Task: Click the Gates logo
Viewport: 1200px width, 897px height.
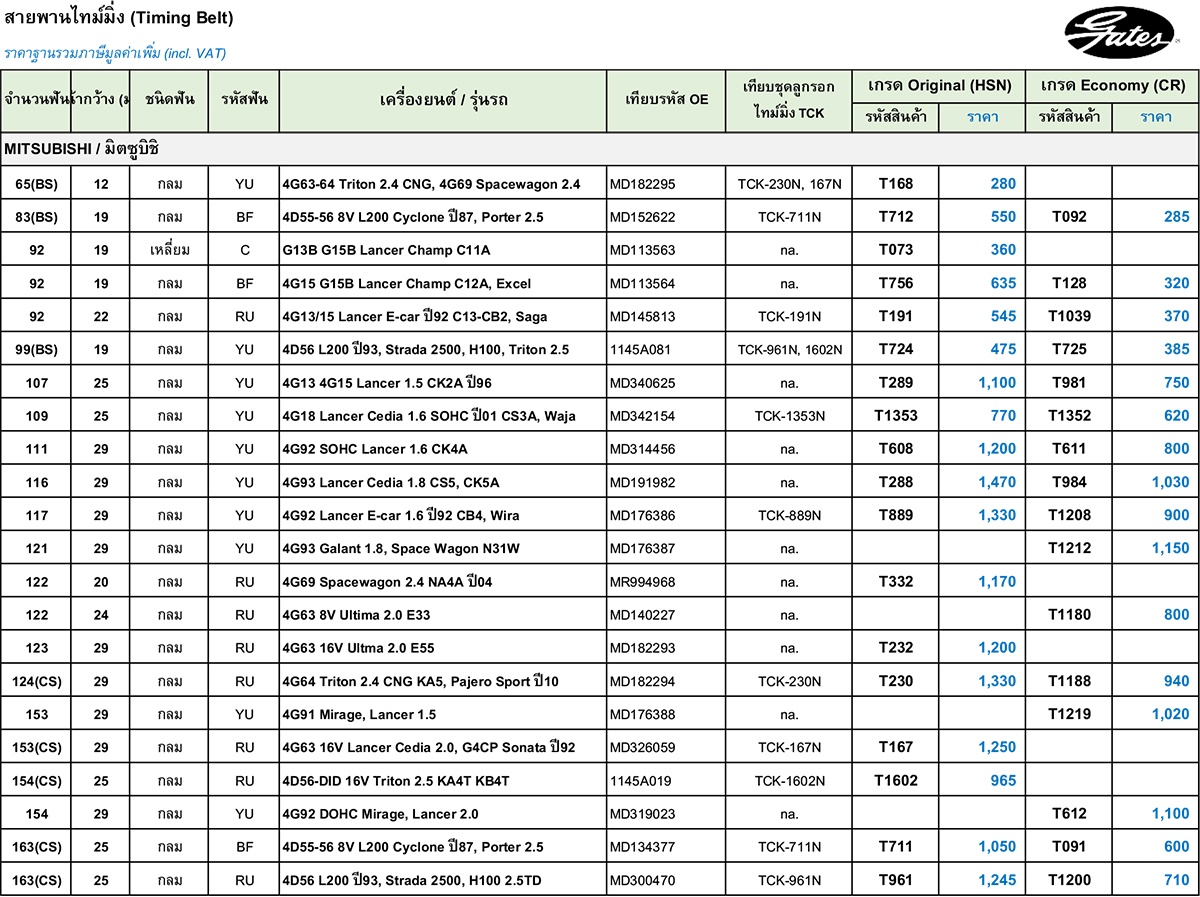Action: tap(1122, 34)
